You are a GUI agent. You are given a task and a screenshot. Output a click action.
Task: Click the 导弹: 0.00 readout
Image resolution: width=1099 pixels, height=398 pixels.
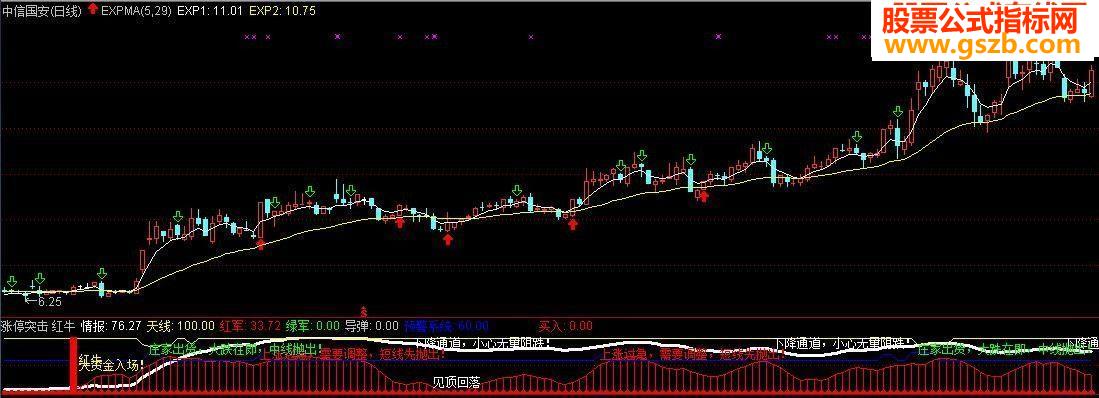pos(371,325)
